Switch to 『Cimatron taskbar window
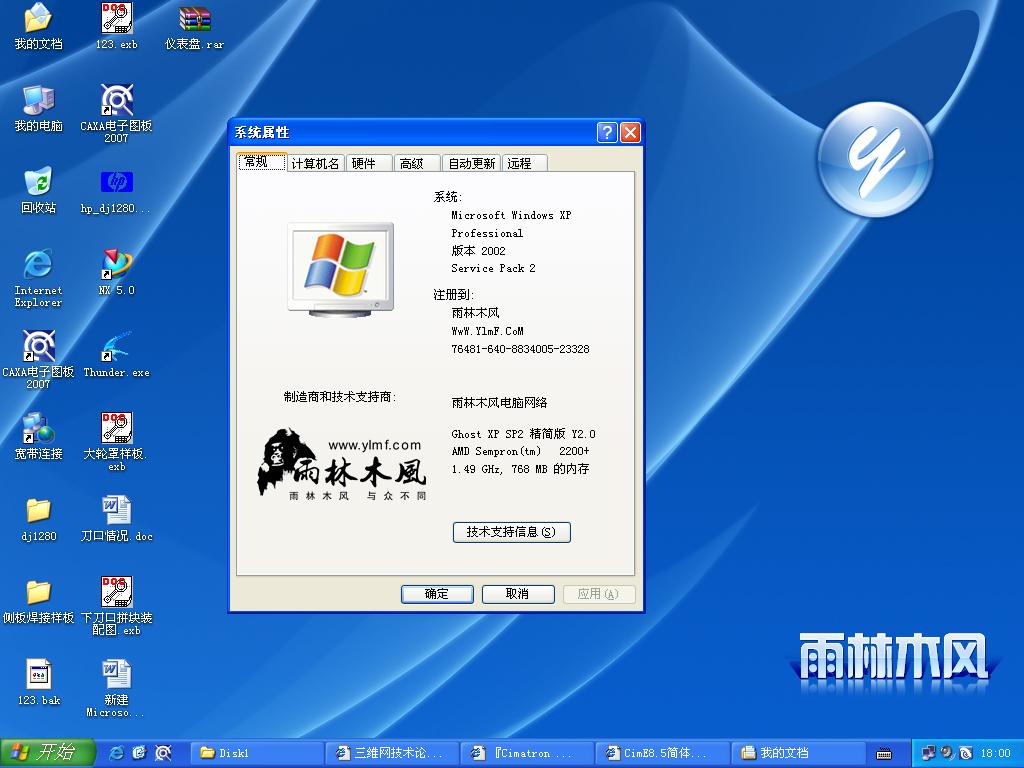This screenshot has height=768, width=1024. pyautogui.click(x=528, y=753)
